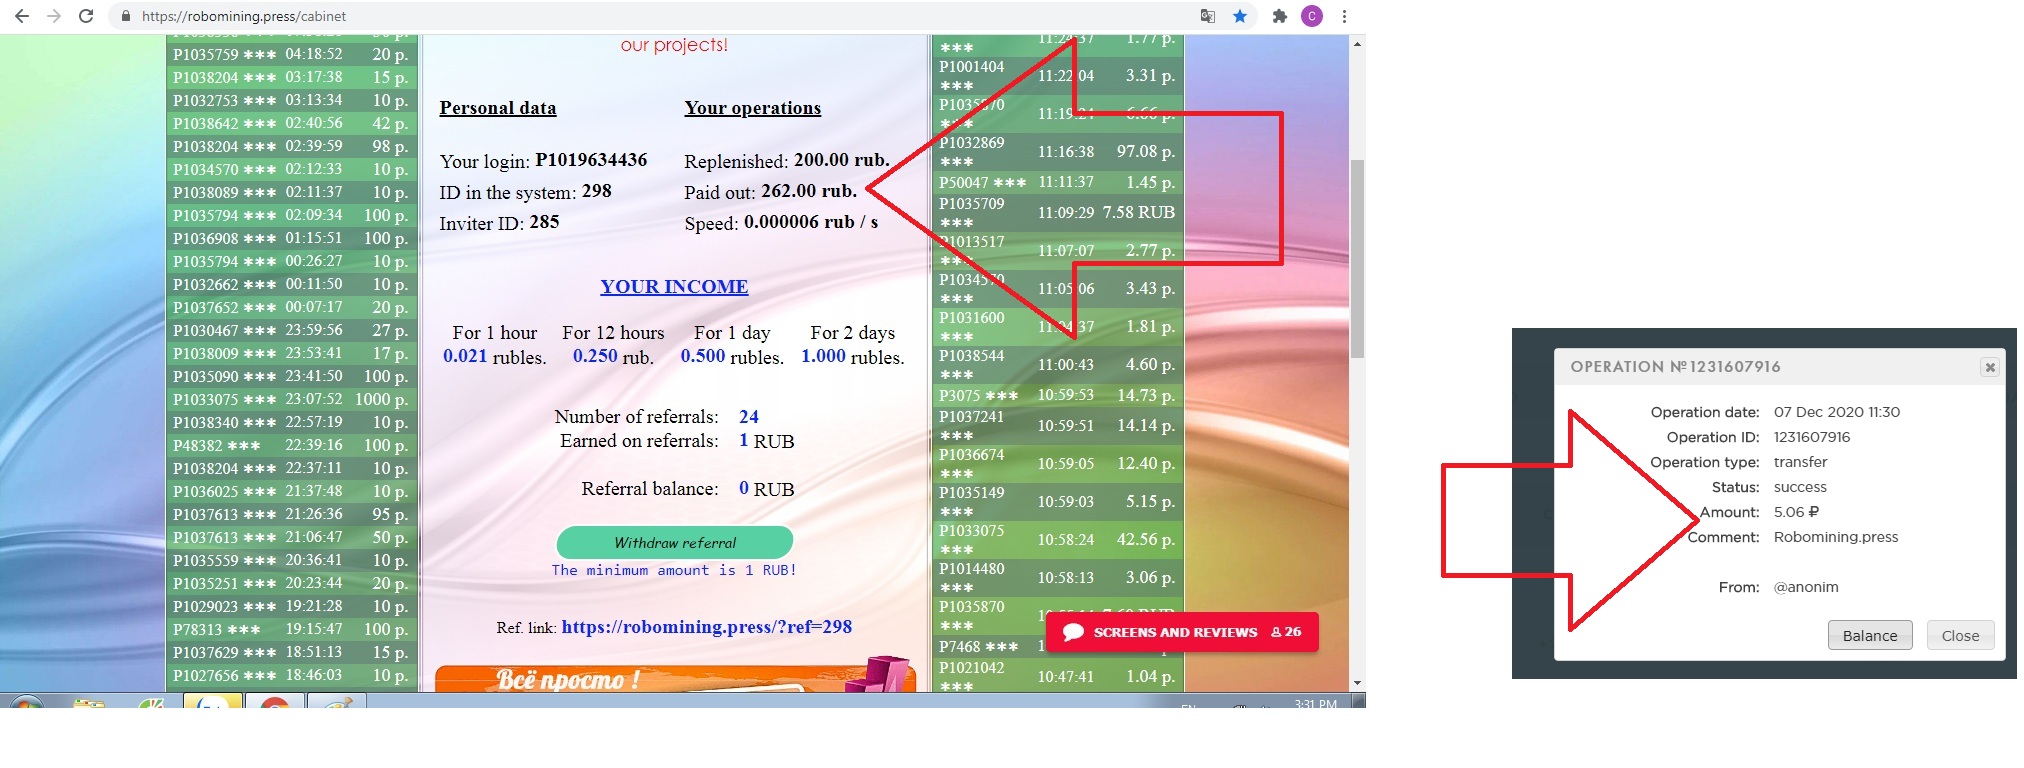Click the Close button in operation dialog
This screenshot has width=2024, height=768.
click(x=1960, y=635)
